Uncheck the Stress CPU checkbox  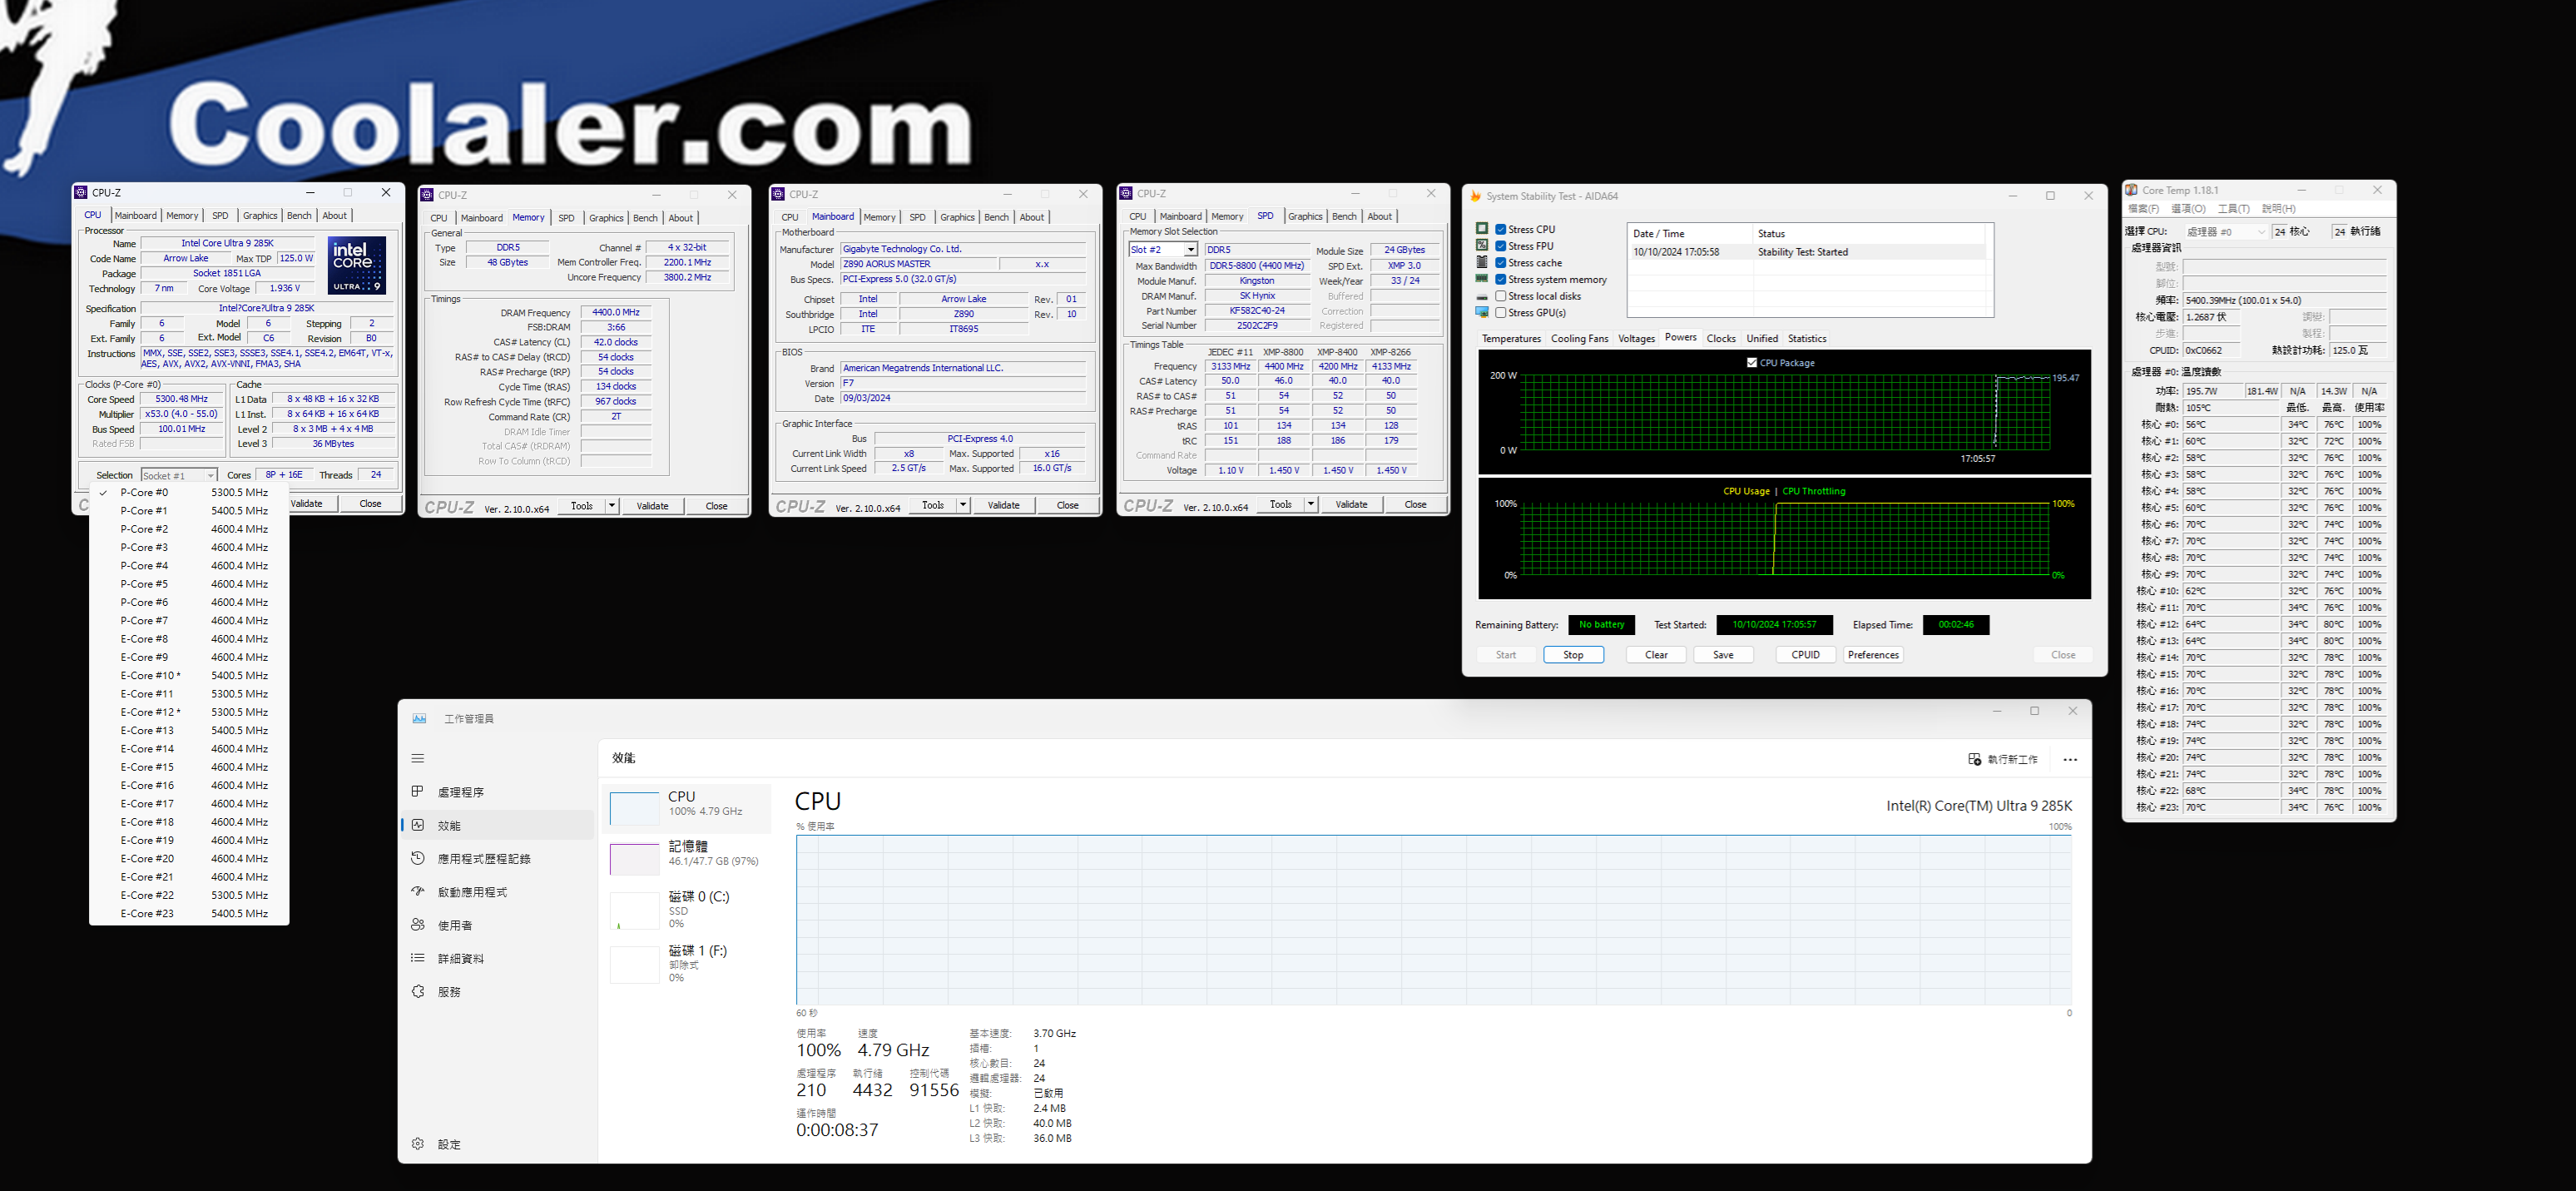click(1501, 229)
